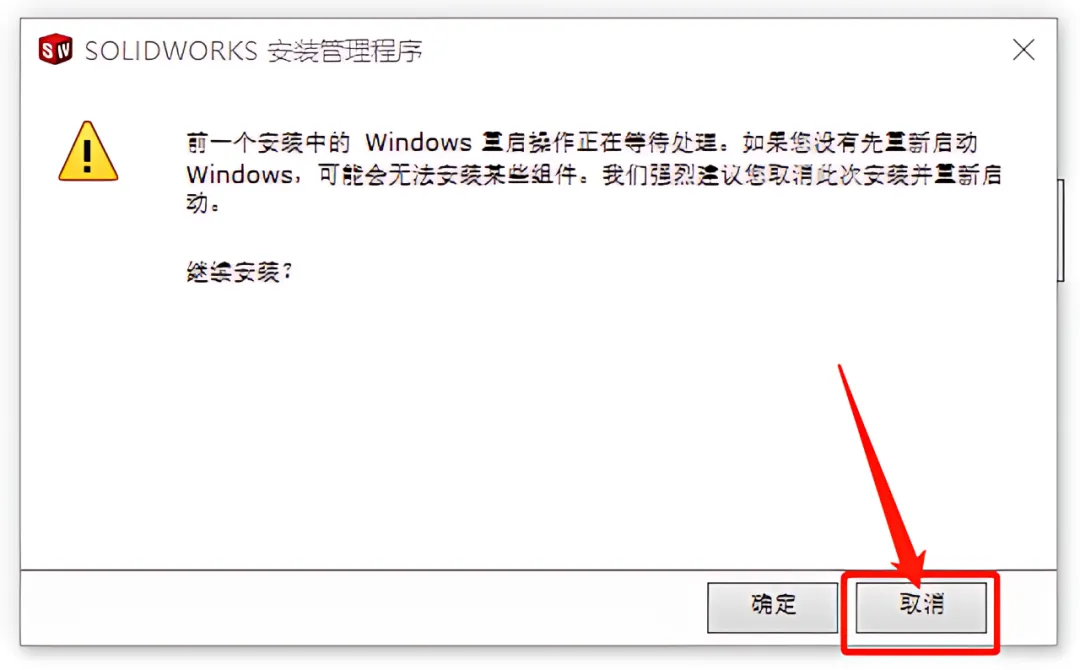The image size is (1080, 670).
Task: Click the 安装管理程序 title text
Action: [x=344, y=51]
